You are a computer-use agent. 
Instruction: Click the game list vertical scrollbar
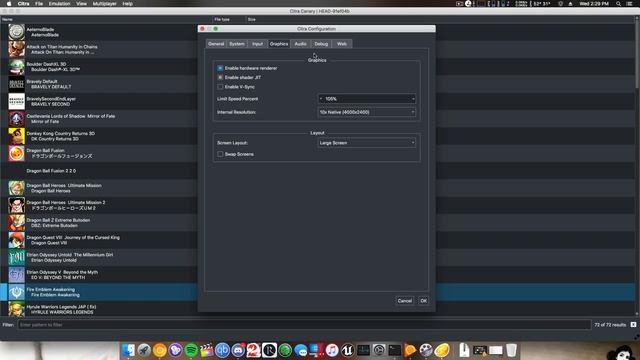pyautogui.click(x=637, y=55)
